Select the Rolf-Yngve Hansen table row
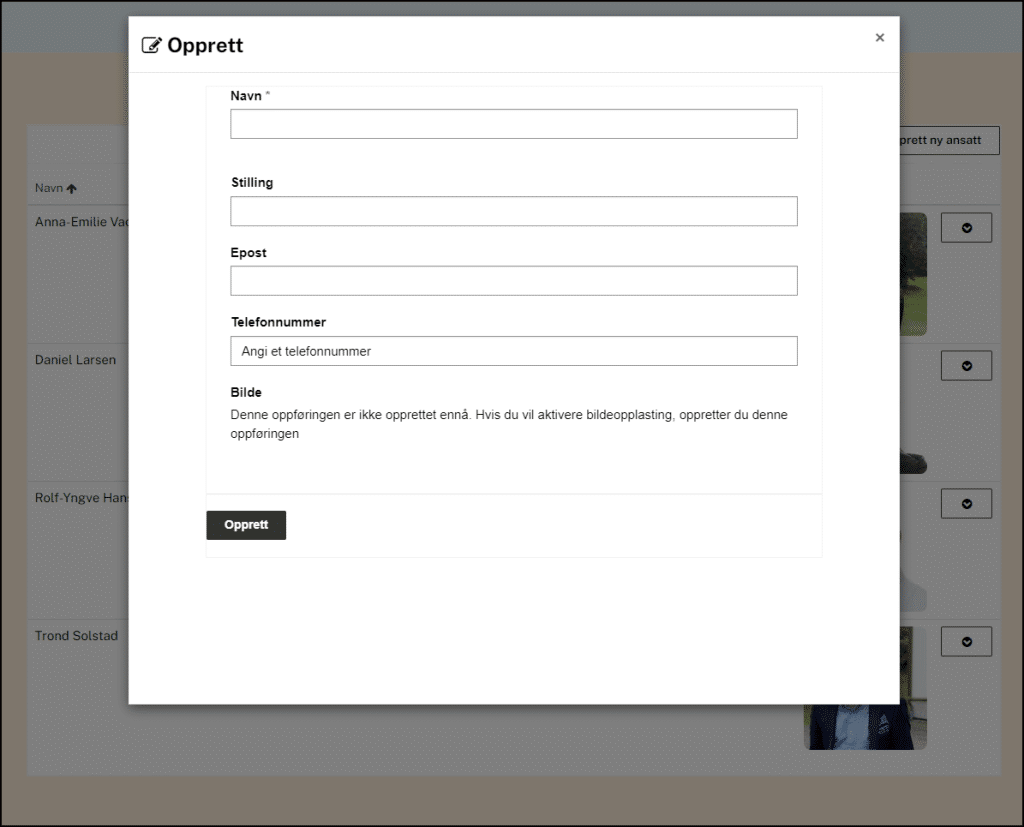This screenshot has height=827, width=1024. 74,497
